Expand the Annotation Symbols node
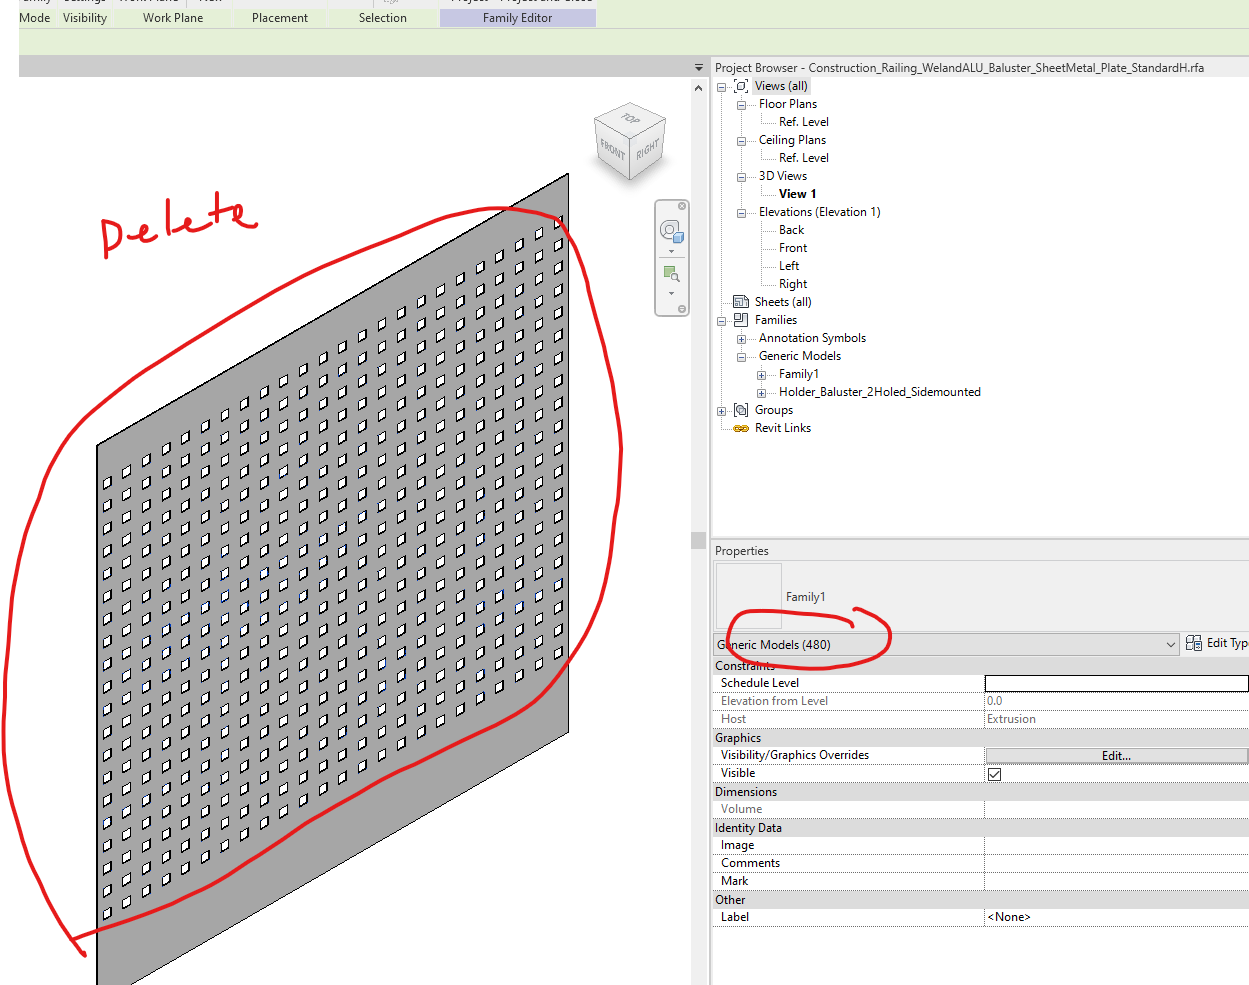This screenshot has height=985, width=1249. (x=742, y=339)
